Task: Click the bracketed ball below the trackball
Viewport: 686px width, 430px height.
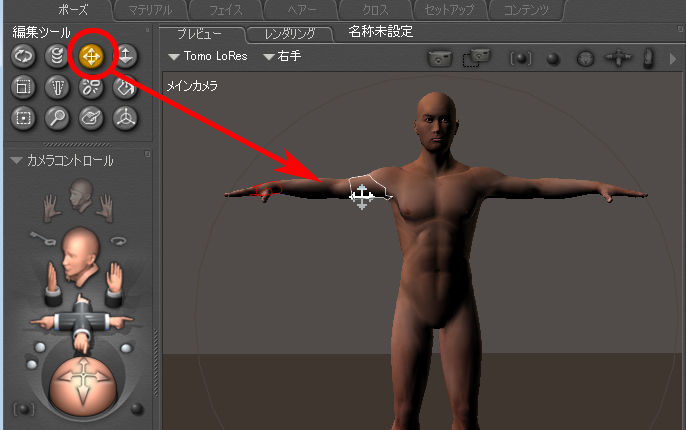Action: (x=24, y=409)
